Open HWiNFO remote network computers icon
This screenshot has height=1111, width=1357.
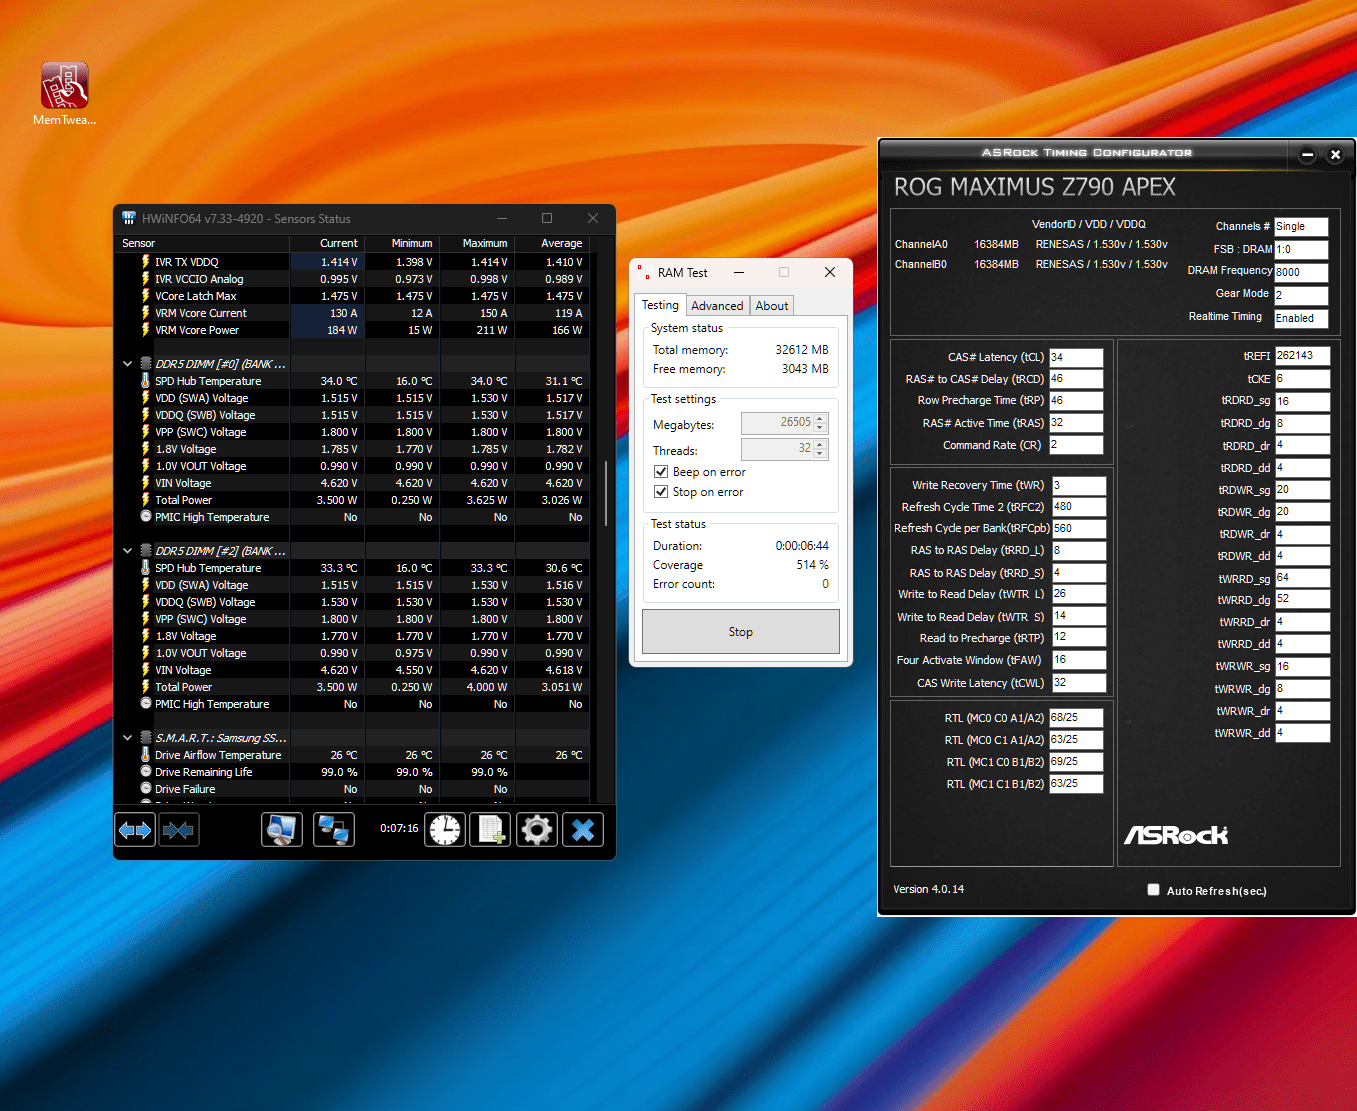tap(334, 830)
